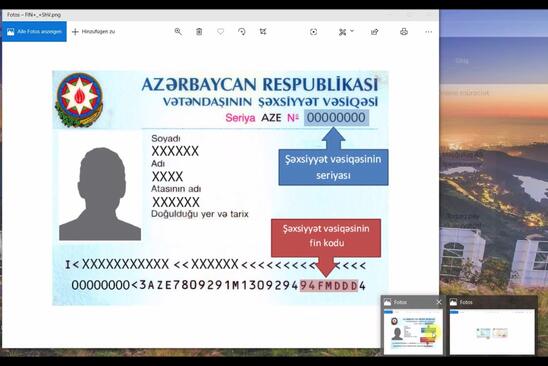Viewport: 548px width, 366px height.
Task: Print the image with printer icon
Action: 404,32
